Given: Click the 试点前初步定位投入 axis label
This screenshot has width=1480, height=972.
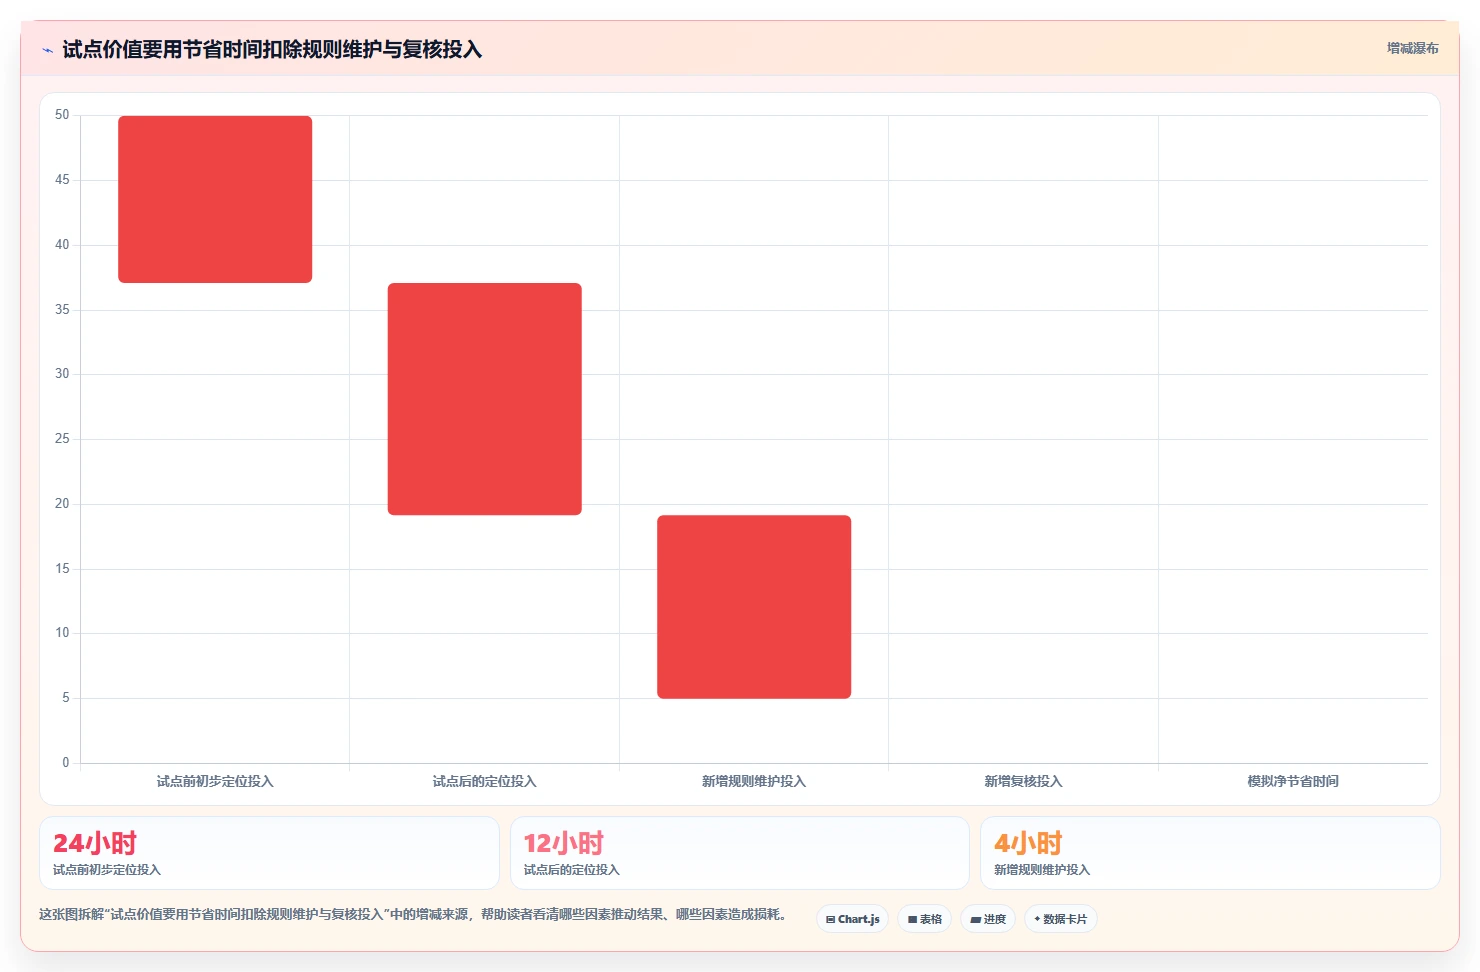Looking at the screenshot, I should (215, 781).
